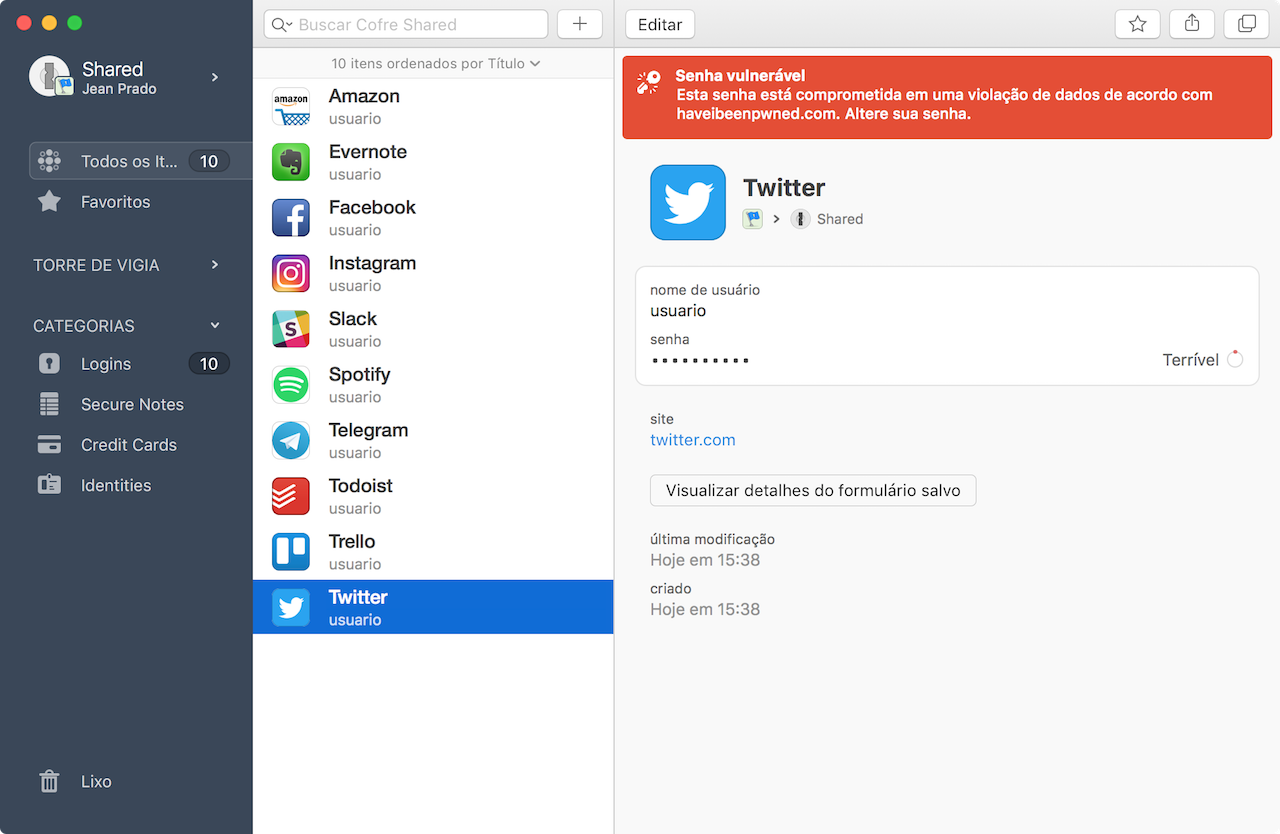
Task: Select the Trello entry title
Action: tap(352, 541)
